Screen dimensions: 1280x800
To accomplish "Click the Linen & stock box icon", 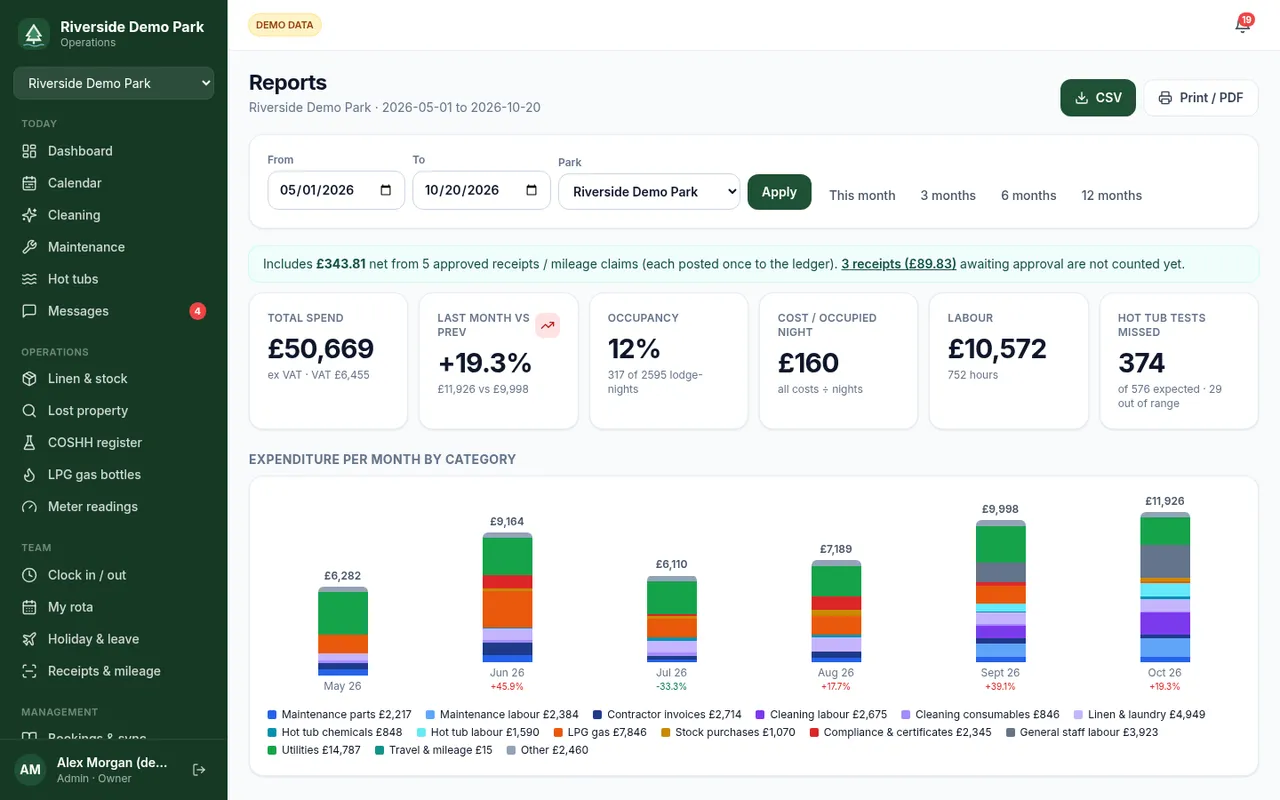I will point(29,379).
